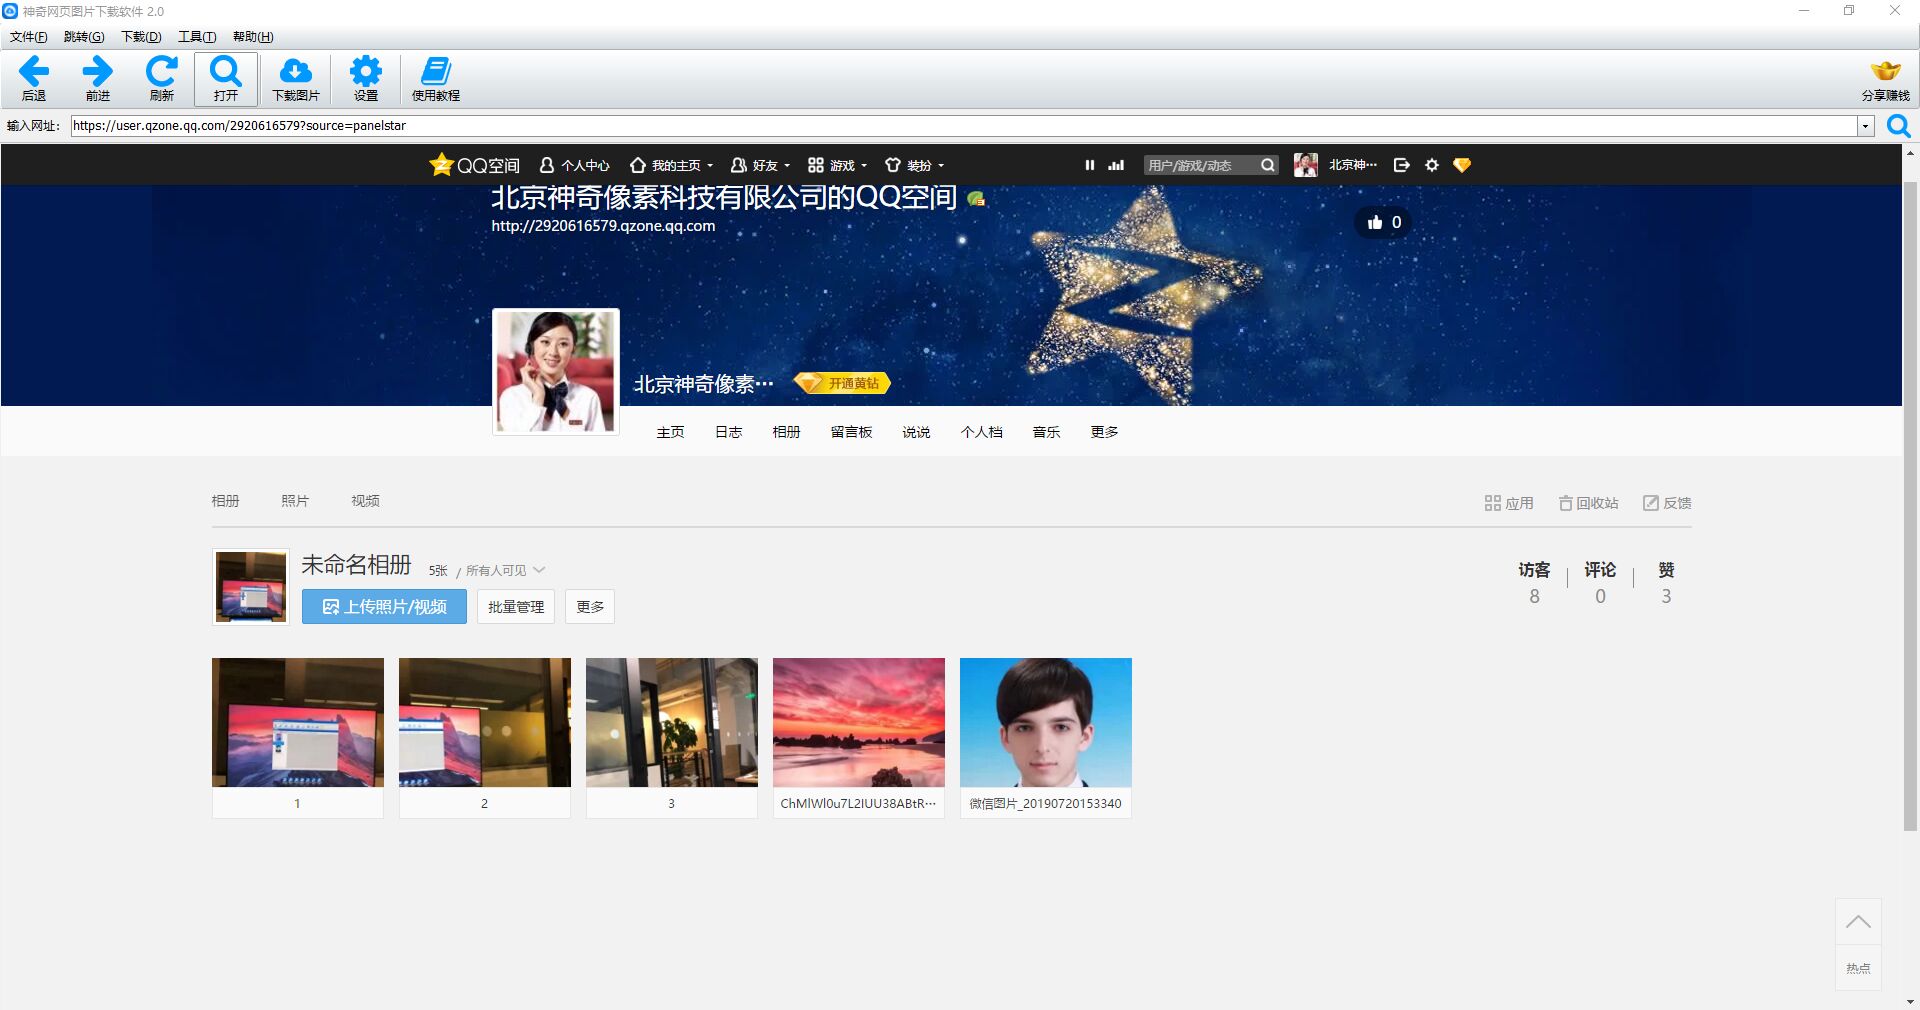Switch to 相册 tab in profile nav
Screen dimensions: 1920x1010
[786, 432]
